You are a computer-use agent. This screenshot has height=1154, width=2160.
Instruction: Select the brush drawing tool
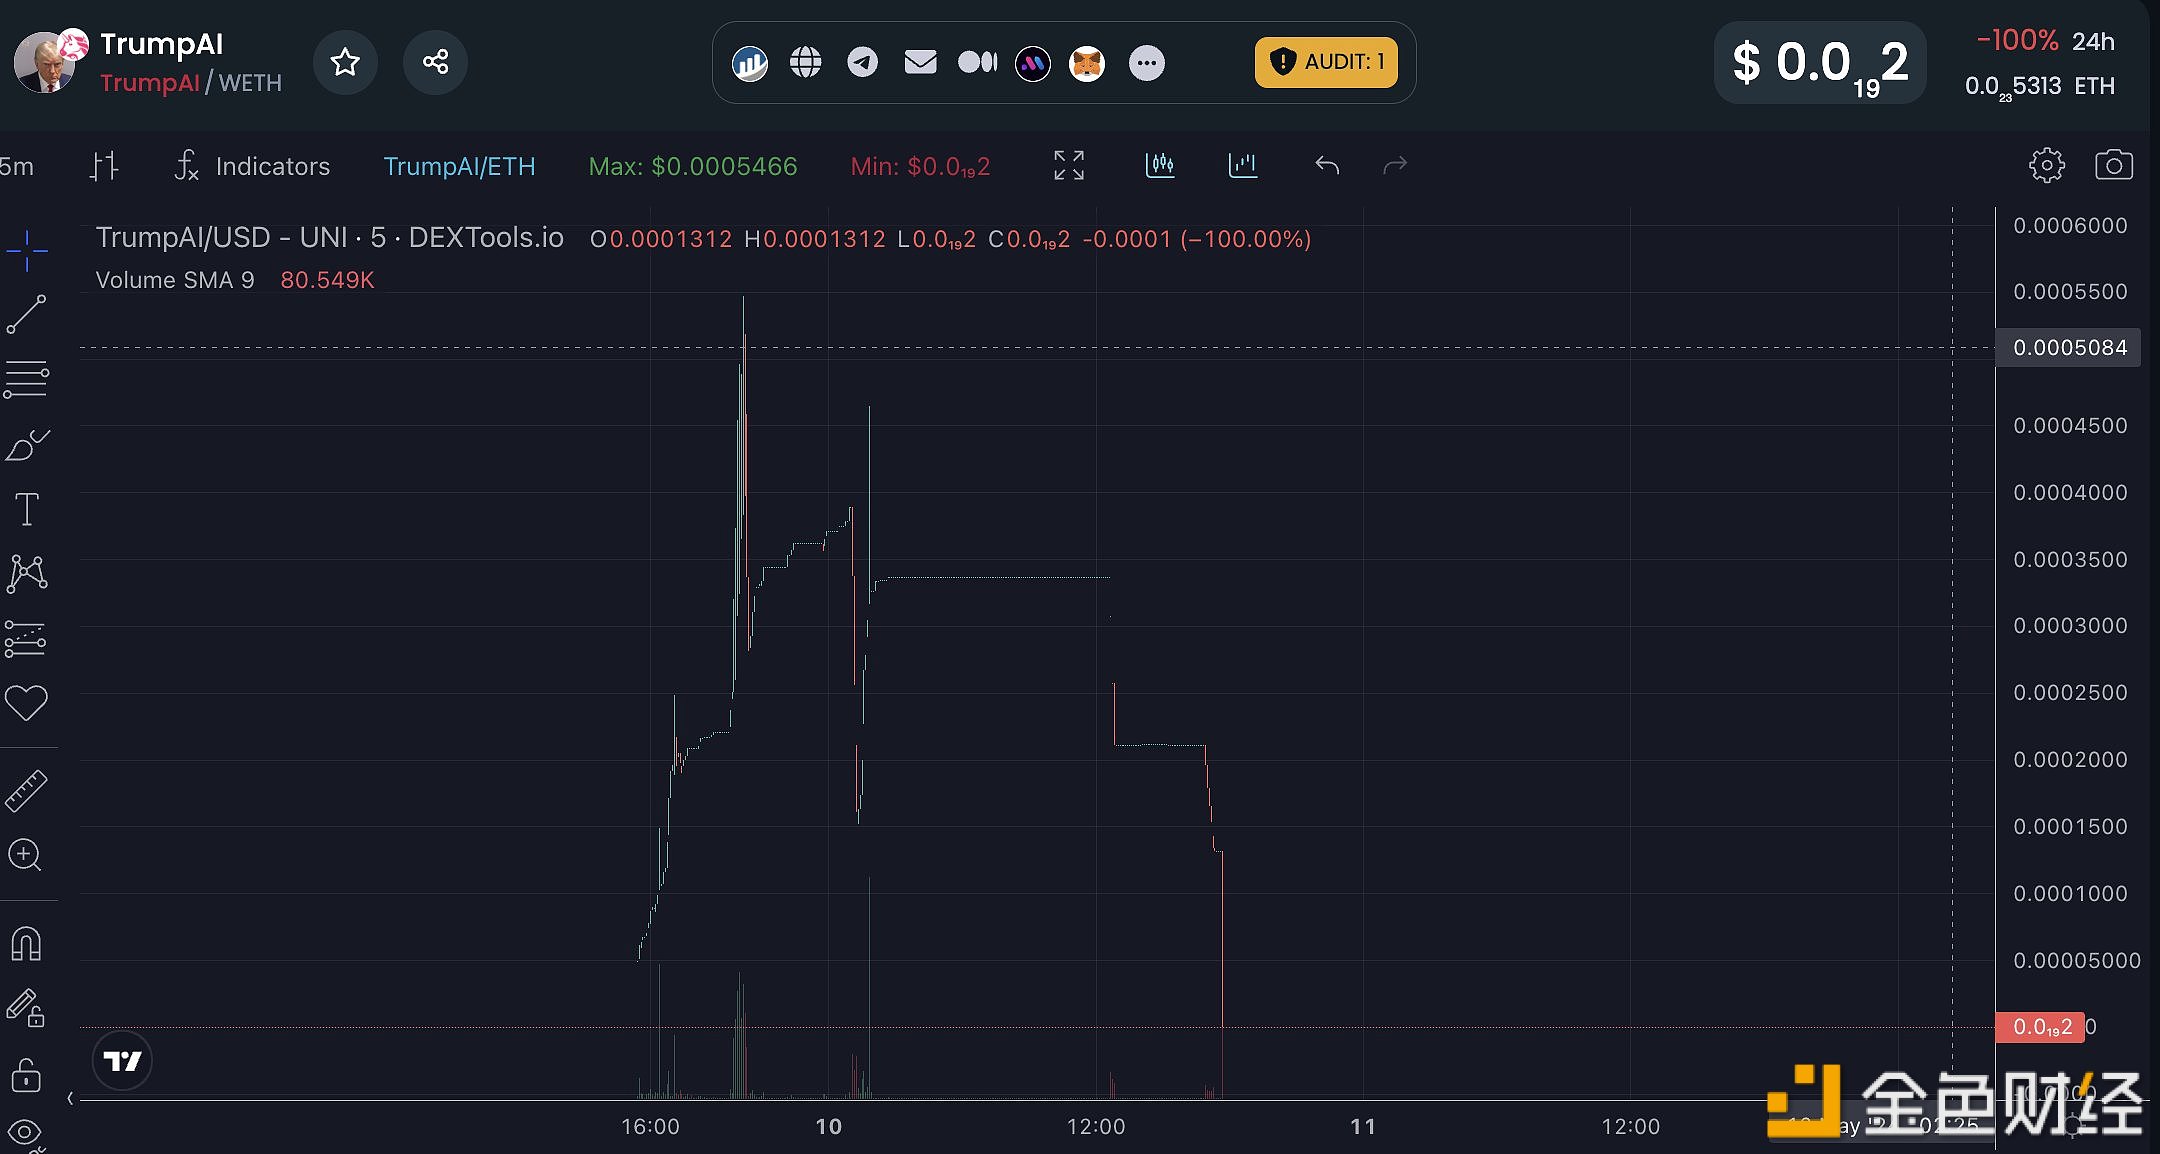(27, 444)
